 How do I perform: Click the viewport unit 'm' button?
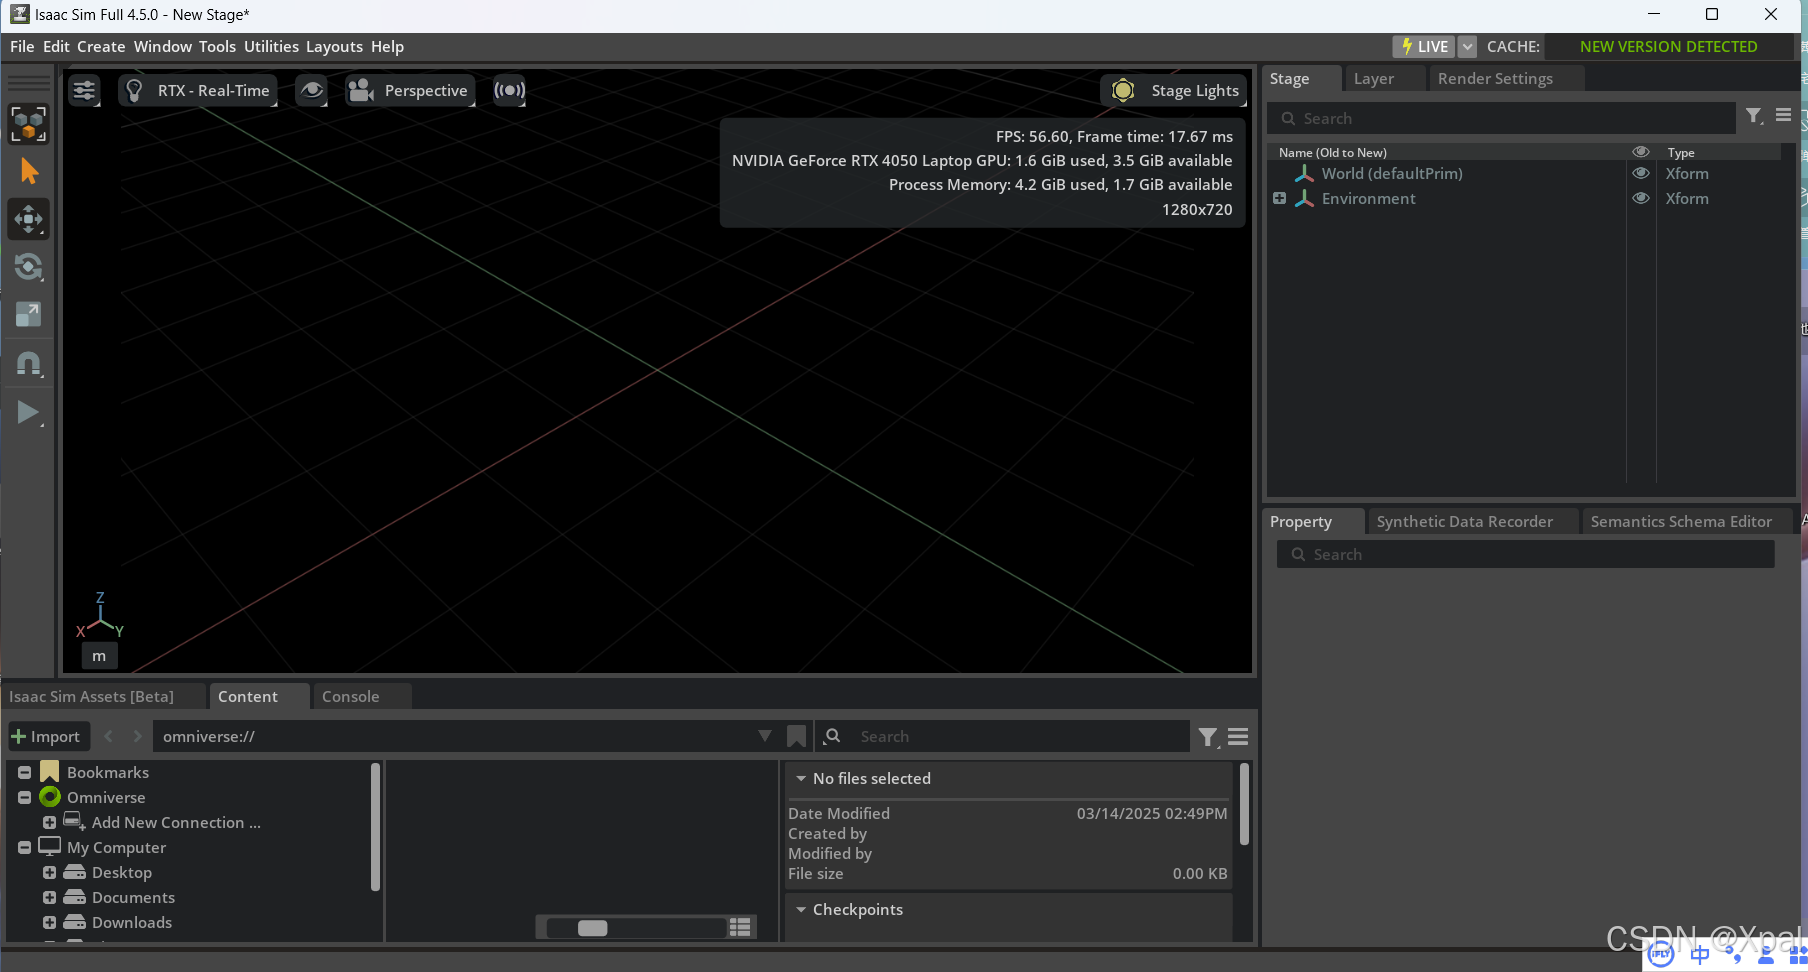coord(99,656)
